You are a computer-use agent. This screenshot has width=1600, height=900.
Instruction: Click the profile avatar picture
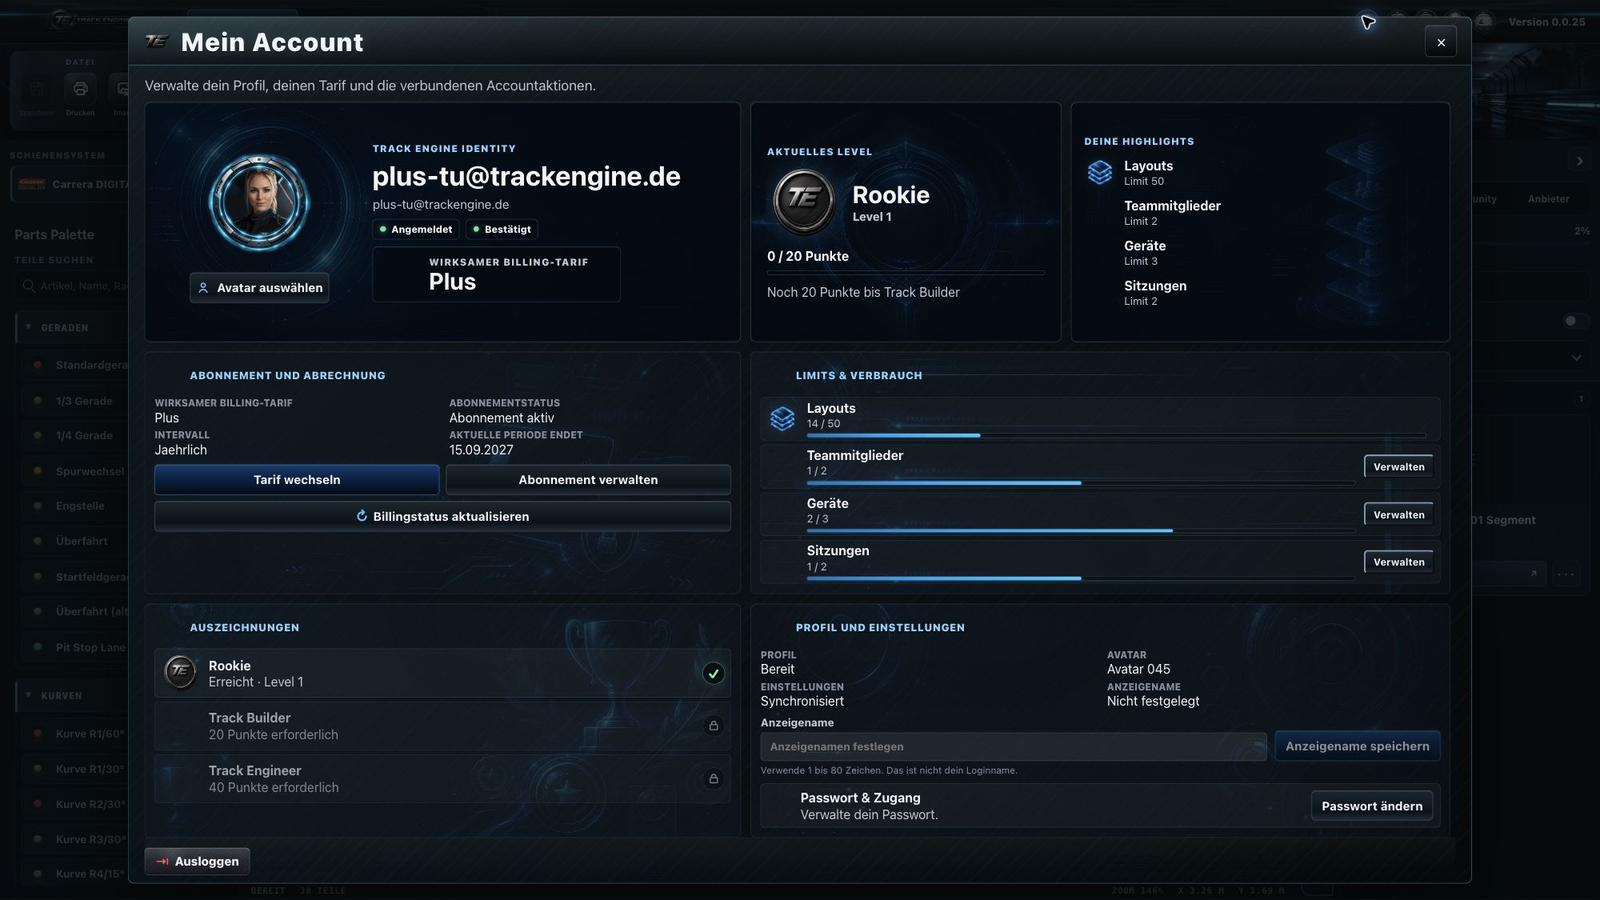(259, 203)
